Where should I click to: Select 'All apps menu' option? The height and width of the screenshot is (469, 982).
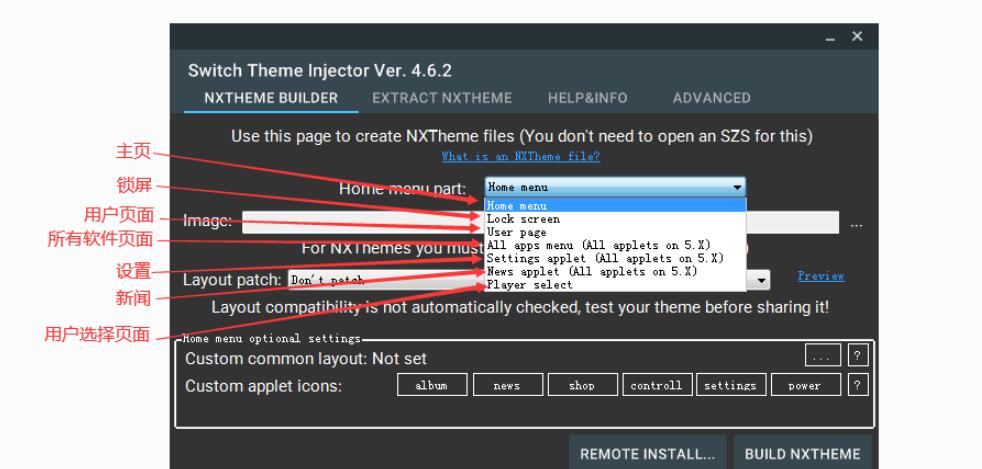pos(615,245)
